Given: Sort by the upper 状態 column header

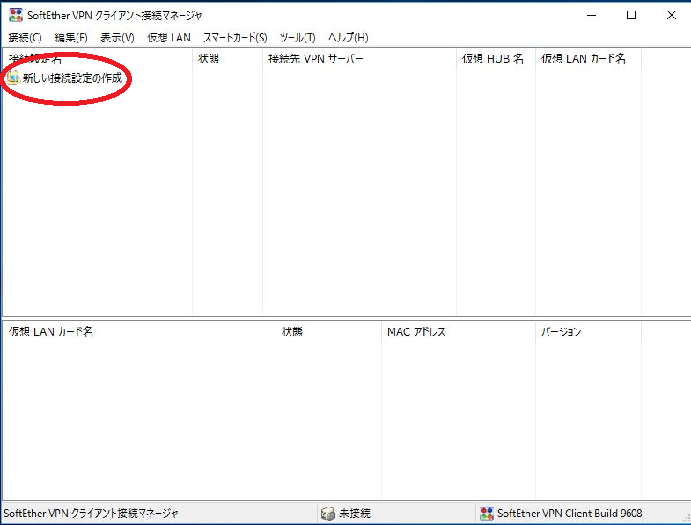Looking at the screenshot, I should coord(227,59).
